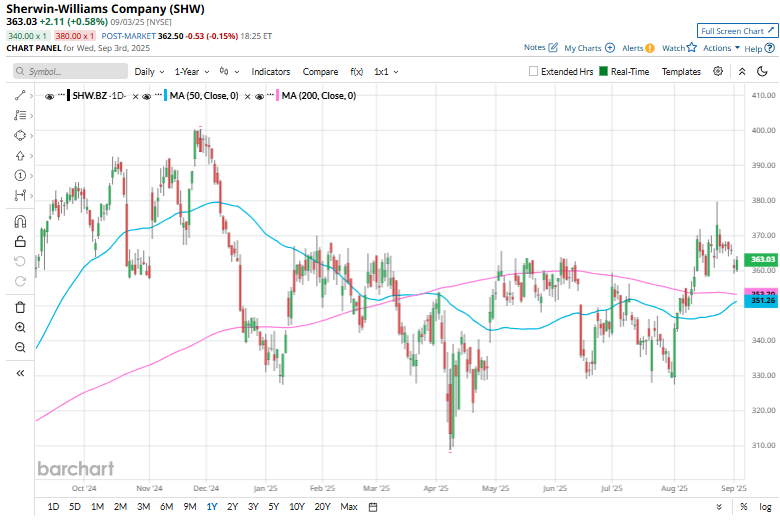The image size is (780, 525).
Task: Expand the trend line tool submenu arrow
Action: (x=31, y=96)
